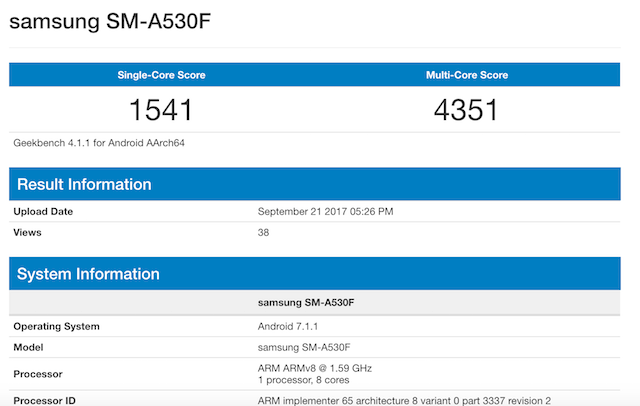This screenshot has height=406, width=640.
Task: Click the Operating System row label
Action: (56, 327)
